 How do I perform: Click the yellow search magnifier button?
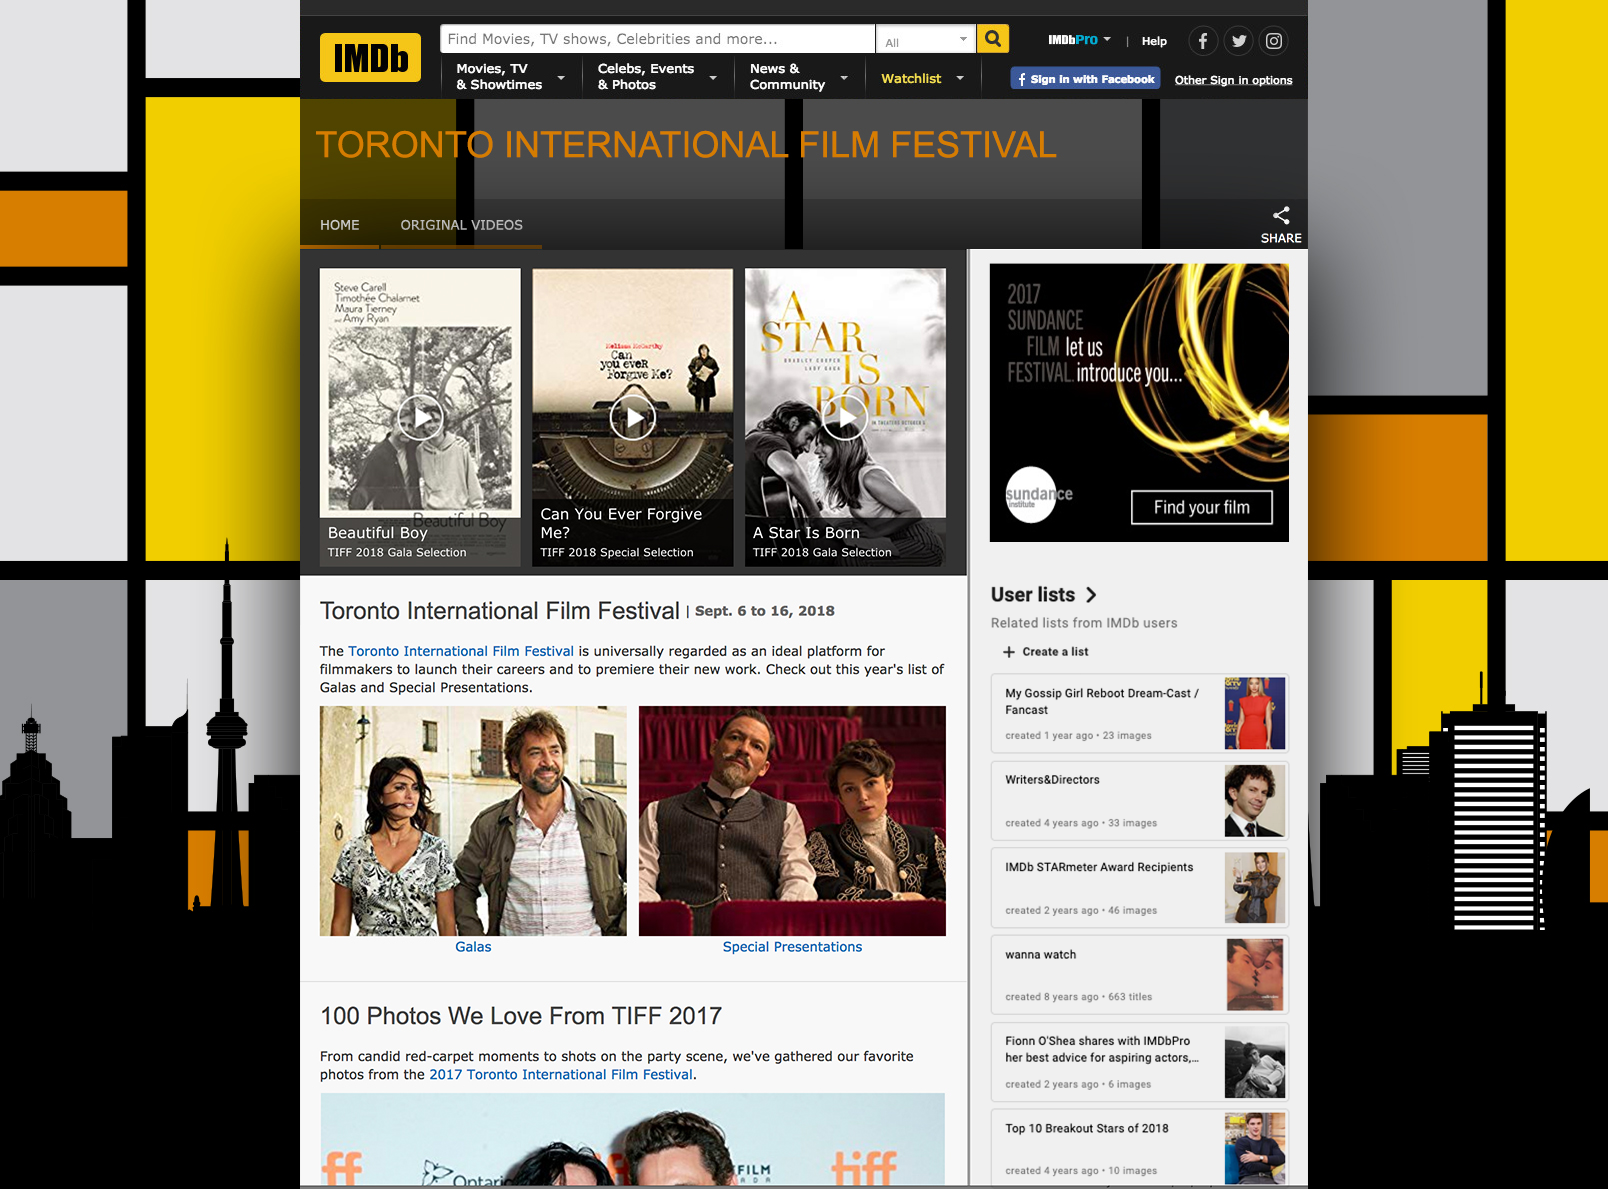(x=993, y=39)
